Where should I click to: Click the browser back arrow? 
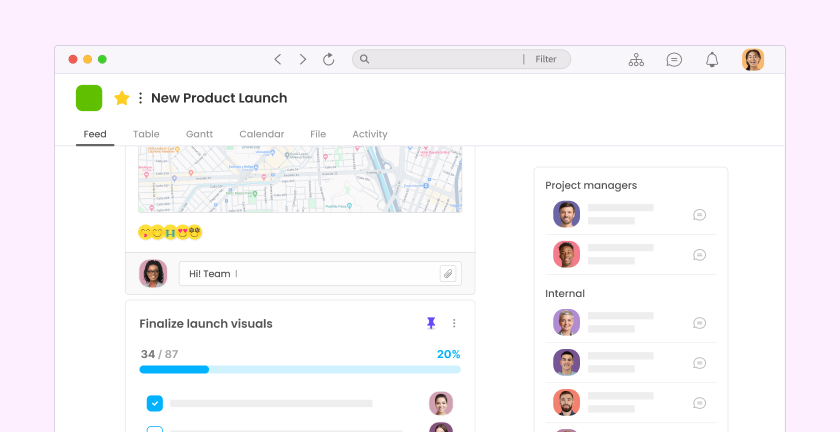pyautogui.click(x=278, y=60)
